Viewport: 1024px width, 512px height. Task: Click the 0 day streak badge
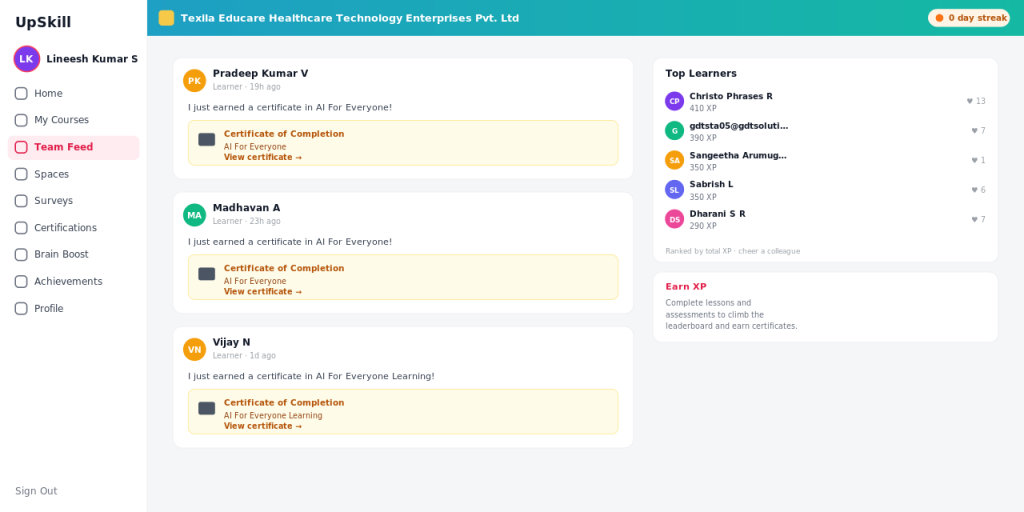pos(968,18)
